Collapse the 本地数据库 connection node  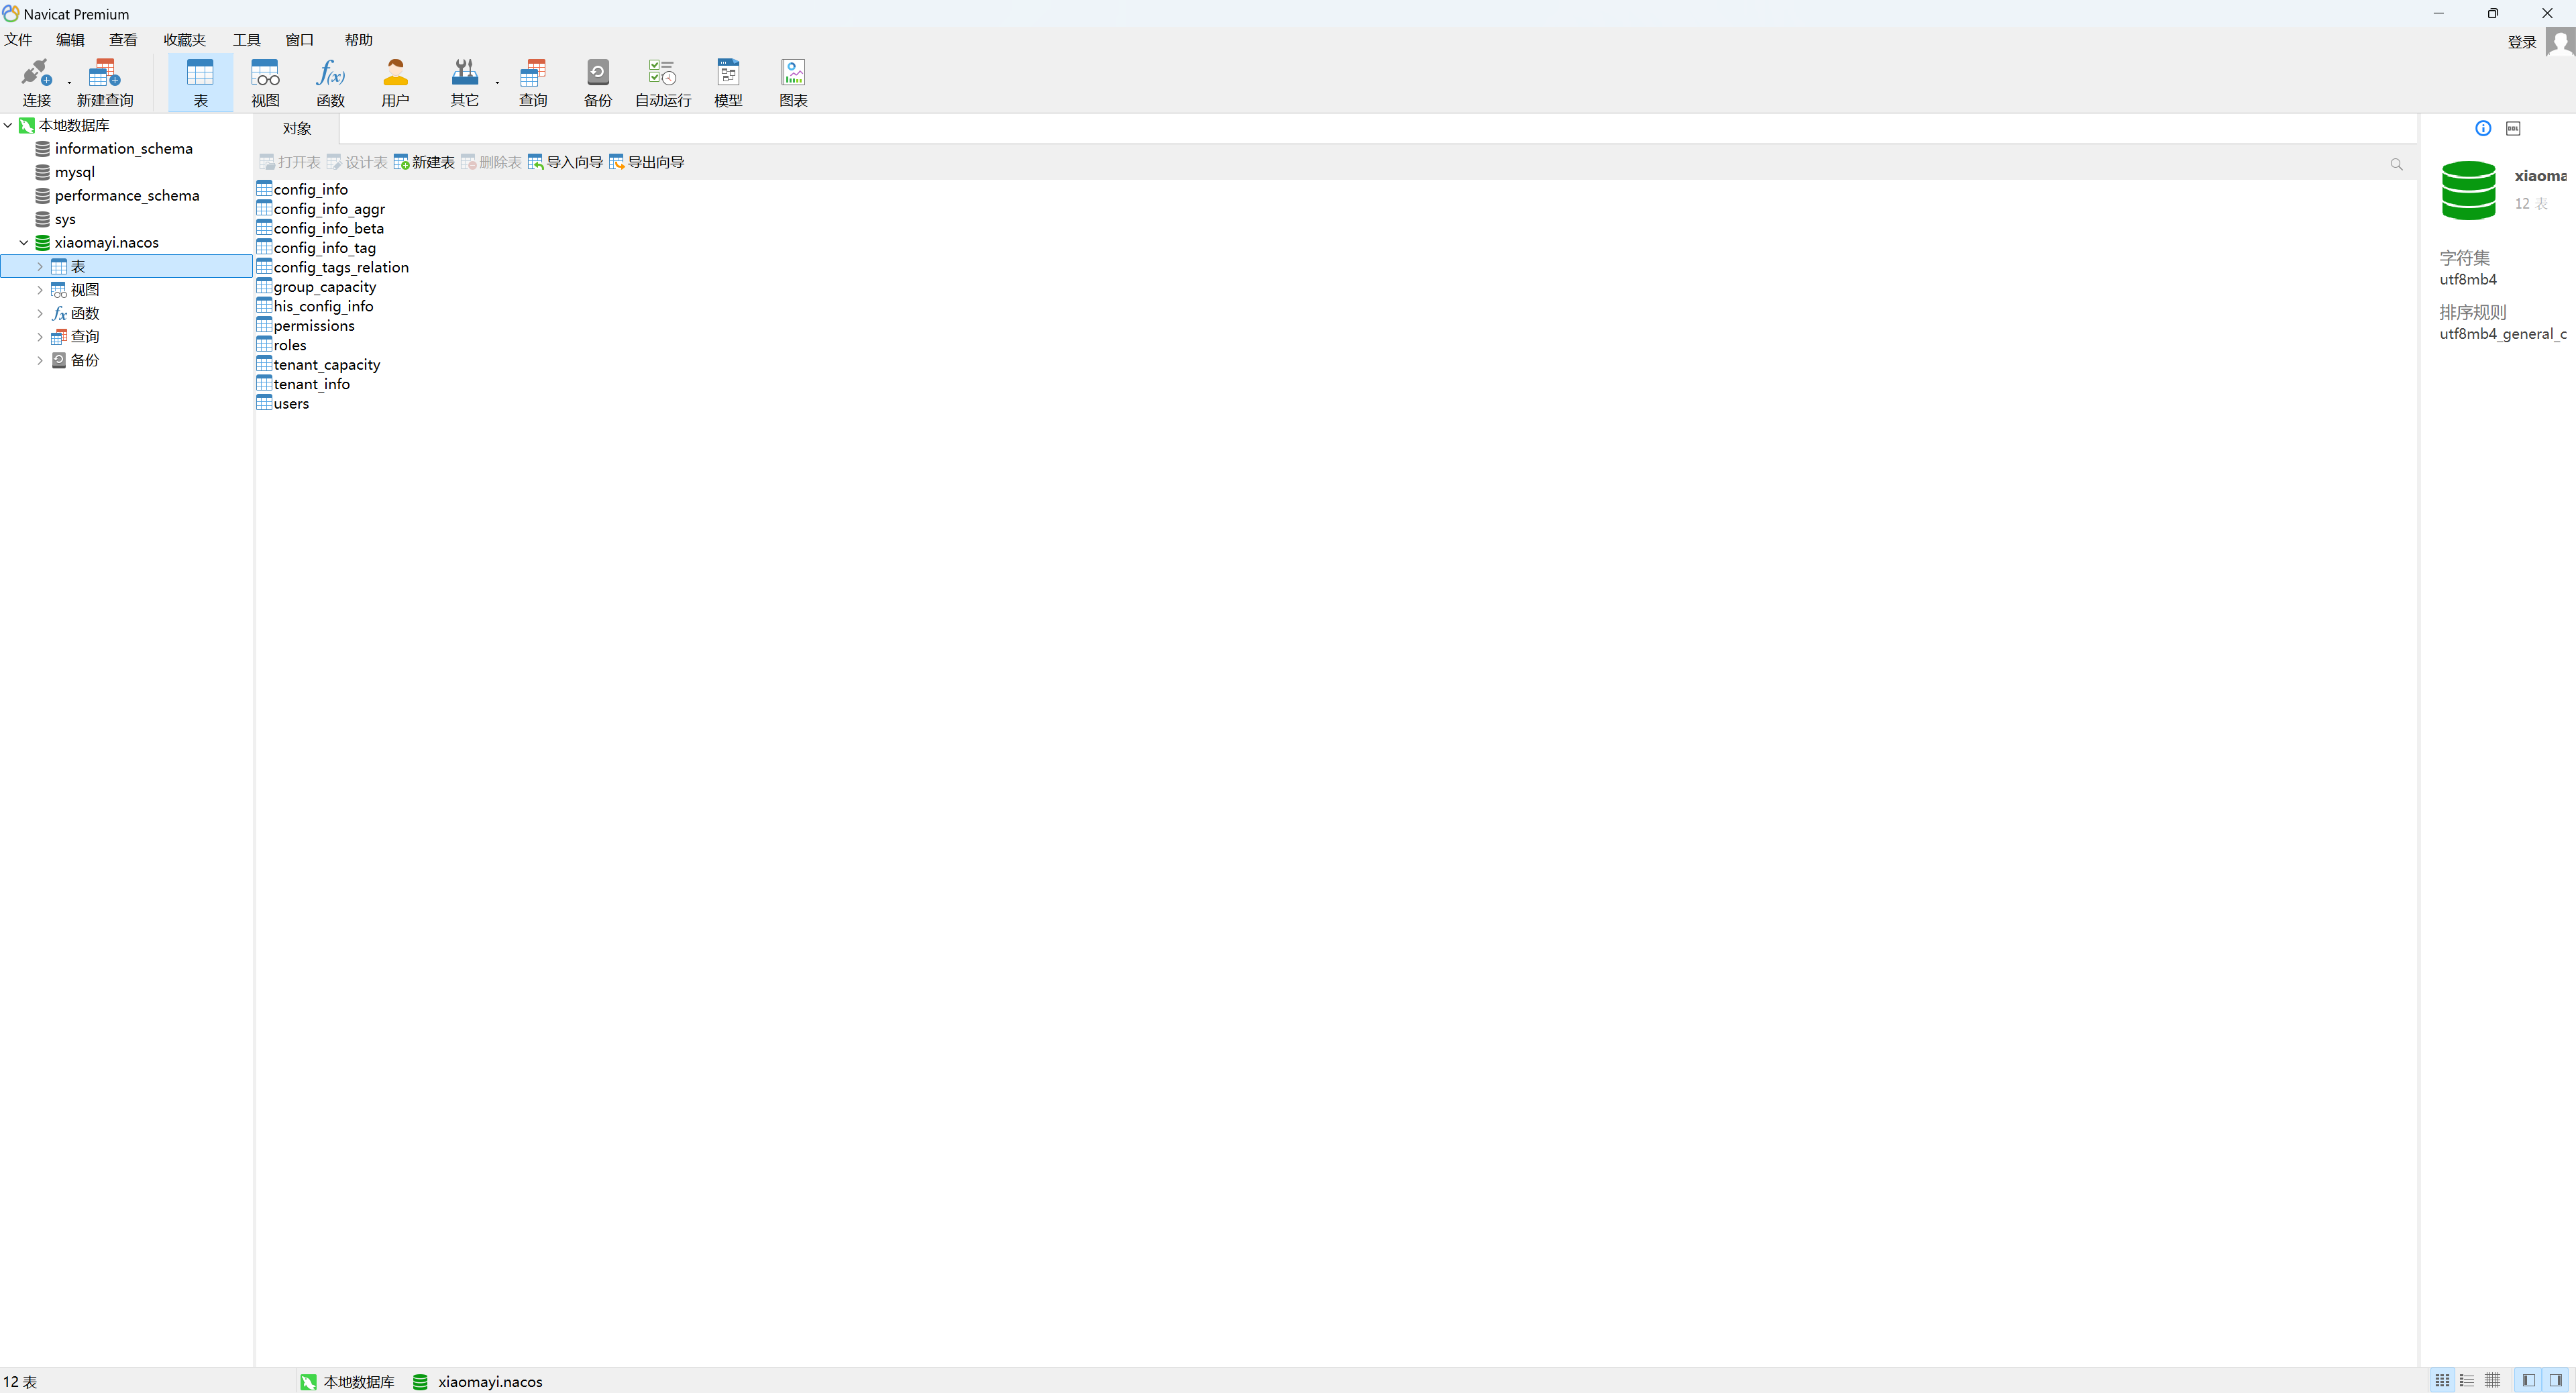8,125
